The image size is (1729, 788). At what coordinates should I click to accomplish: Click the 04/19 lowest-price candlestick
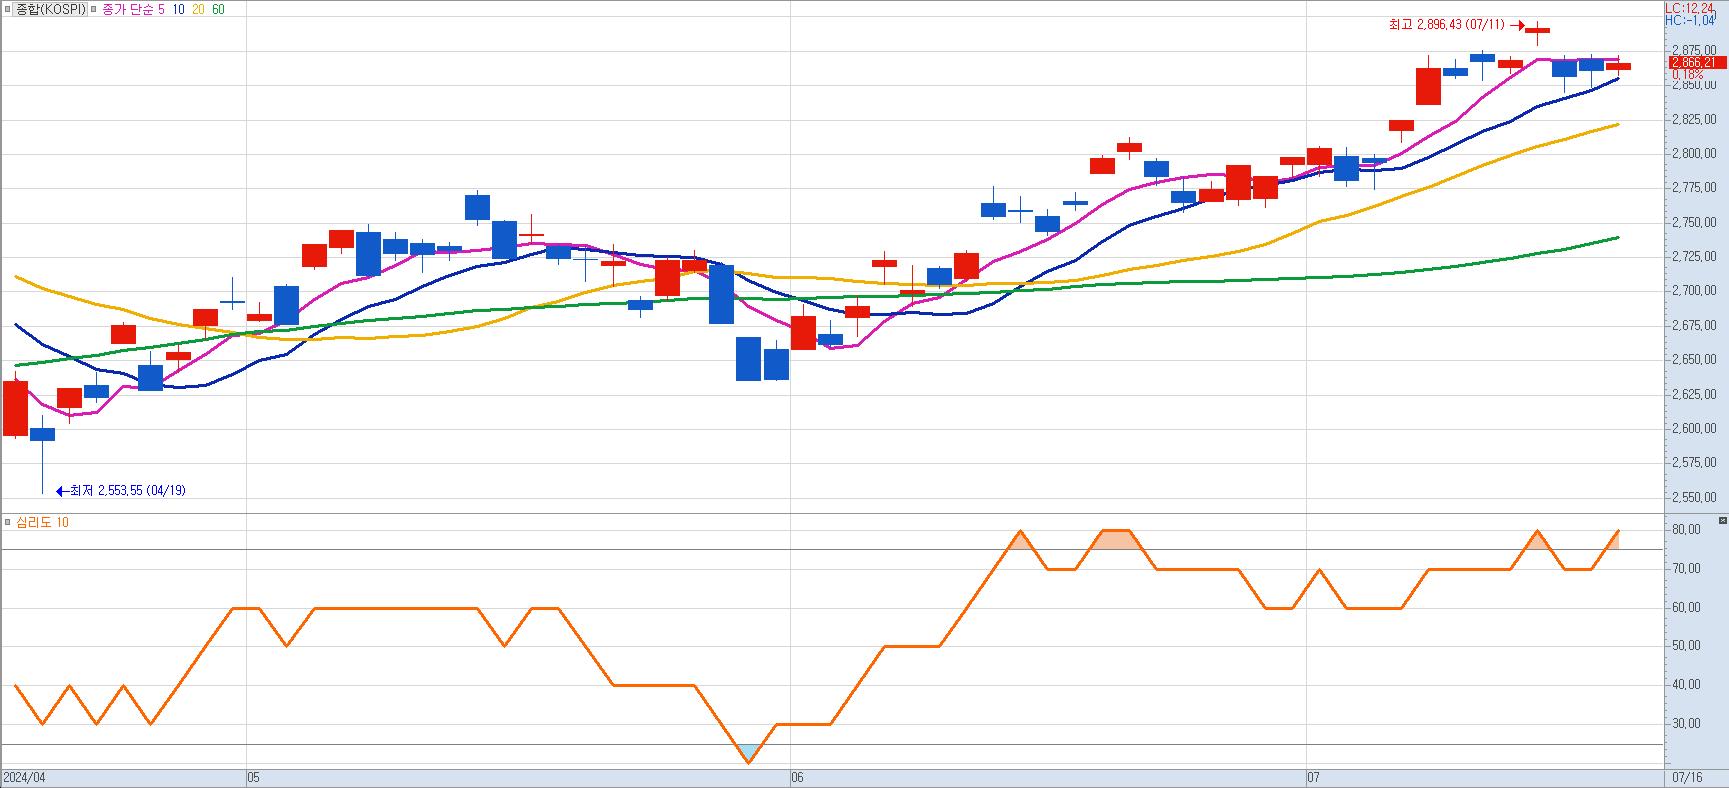coord(43,434)
